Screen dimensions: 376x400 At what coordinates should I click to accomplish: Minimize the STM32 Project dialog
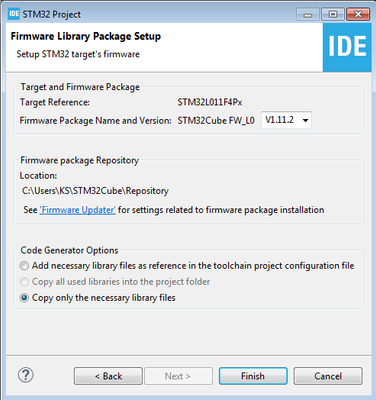point(308,15)
